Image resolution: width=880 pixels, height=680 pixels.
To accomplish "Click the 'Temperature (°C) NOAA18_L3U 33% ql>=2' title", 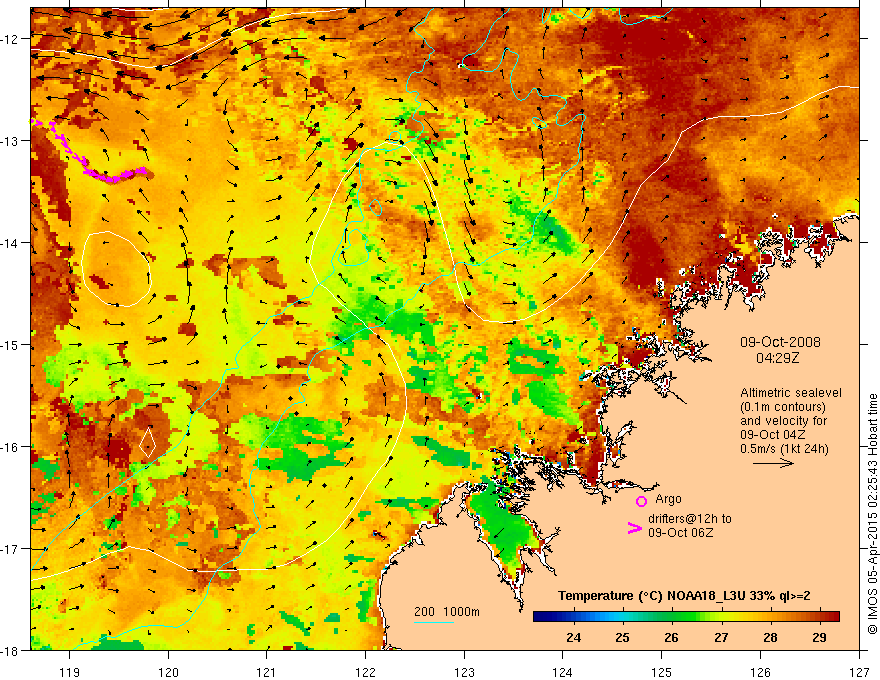I will (x=684, y=596).
